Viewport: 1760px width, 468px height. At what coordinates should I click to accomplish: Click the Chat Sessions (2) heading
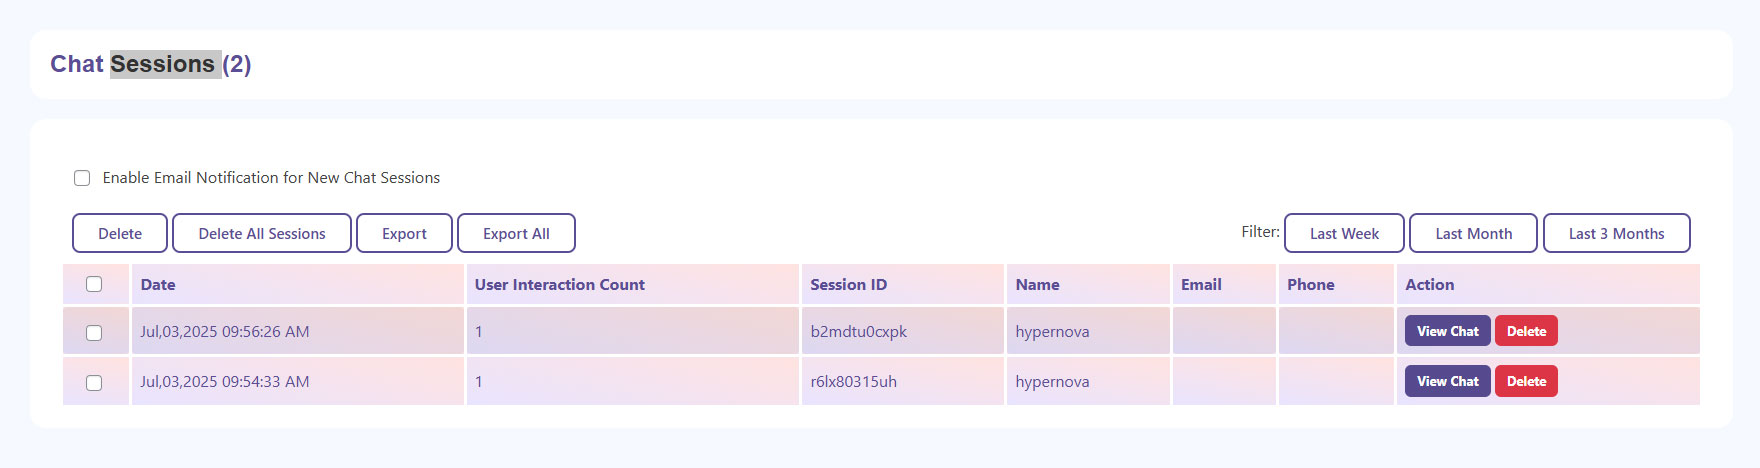point(151,64)
